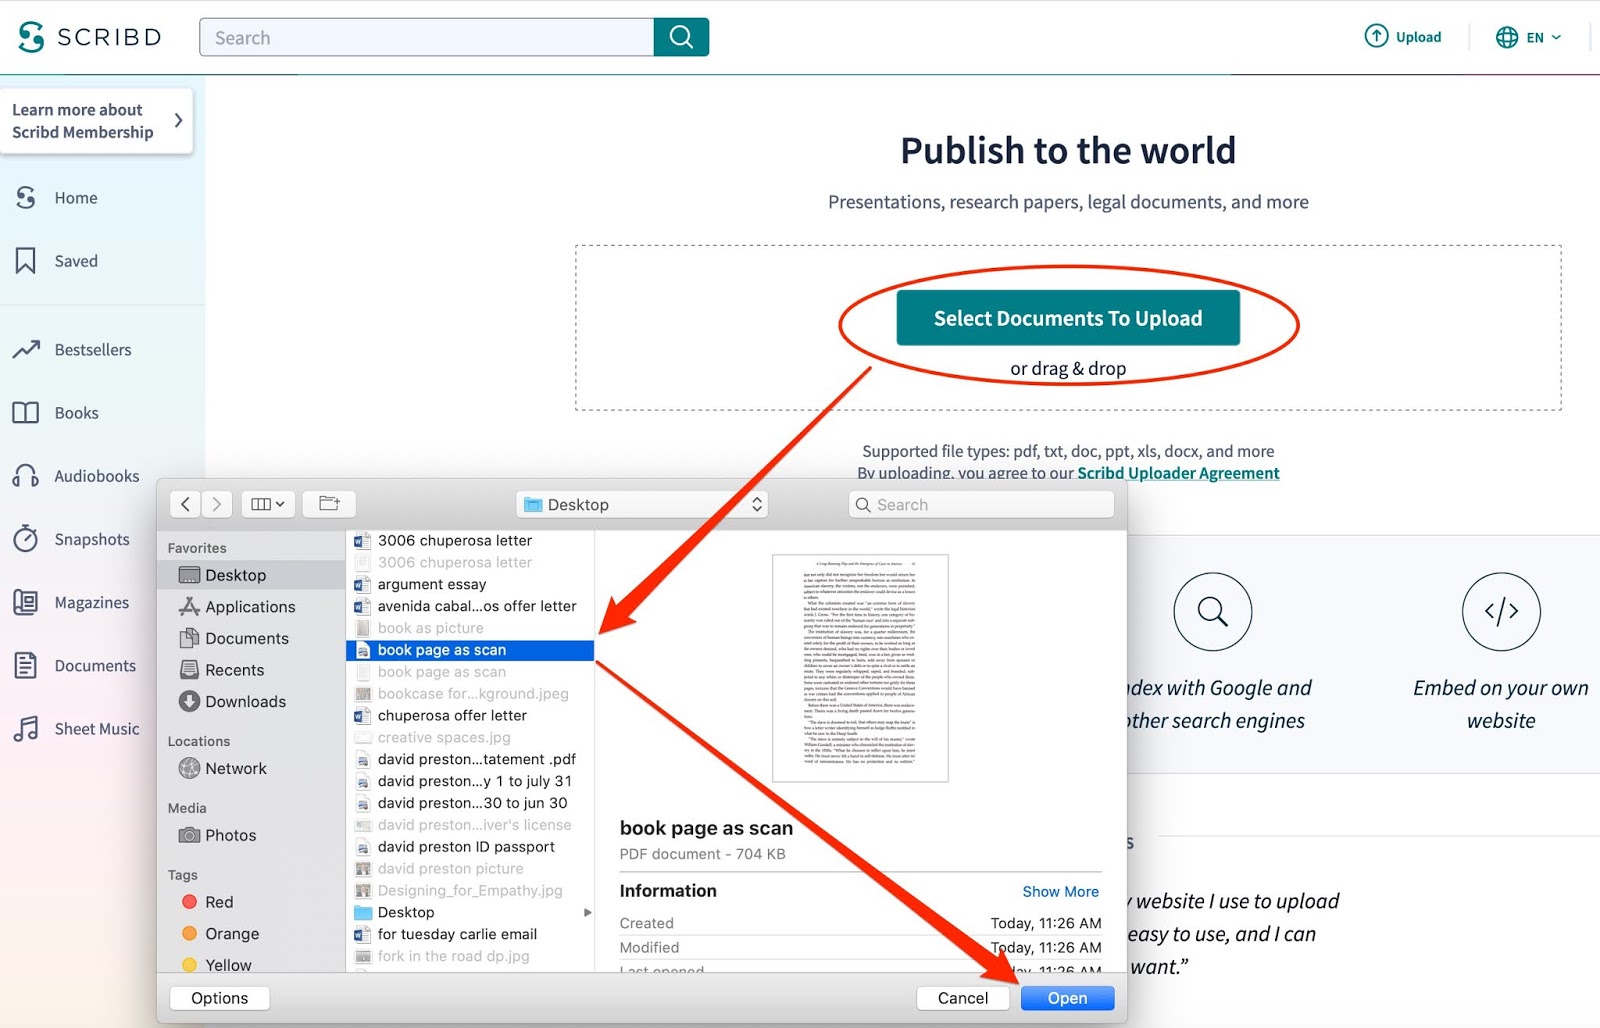
Task: Click the Documents page icon in Scribd sidebar
Action: click(x=26, y=665)
